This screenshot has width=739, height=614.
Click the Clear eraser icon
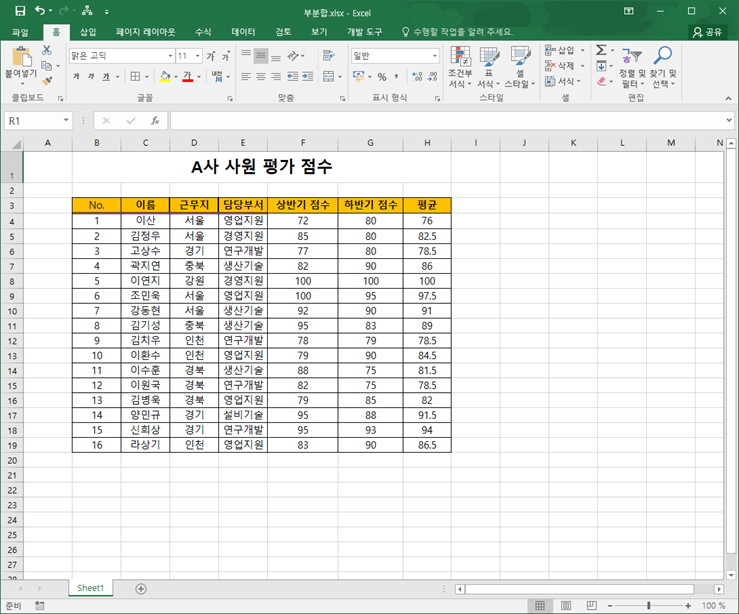[x=601, y=82]
